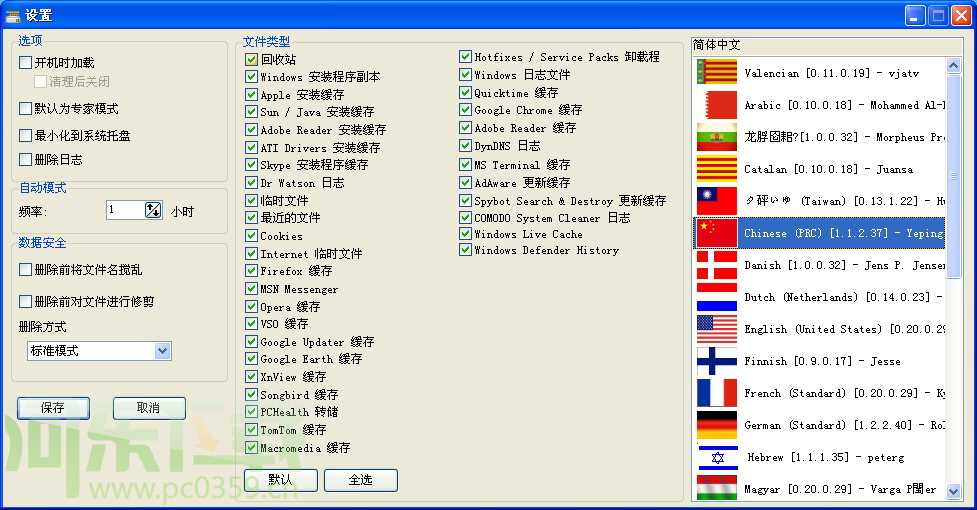Select 'English (United States)' language row

pos(820,329)
